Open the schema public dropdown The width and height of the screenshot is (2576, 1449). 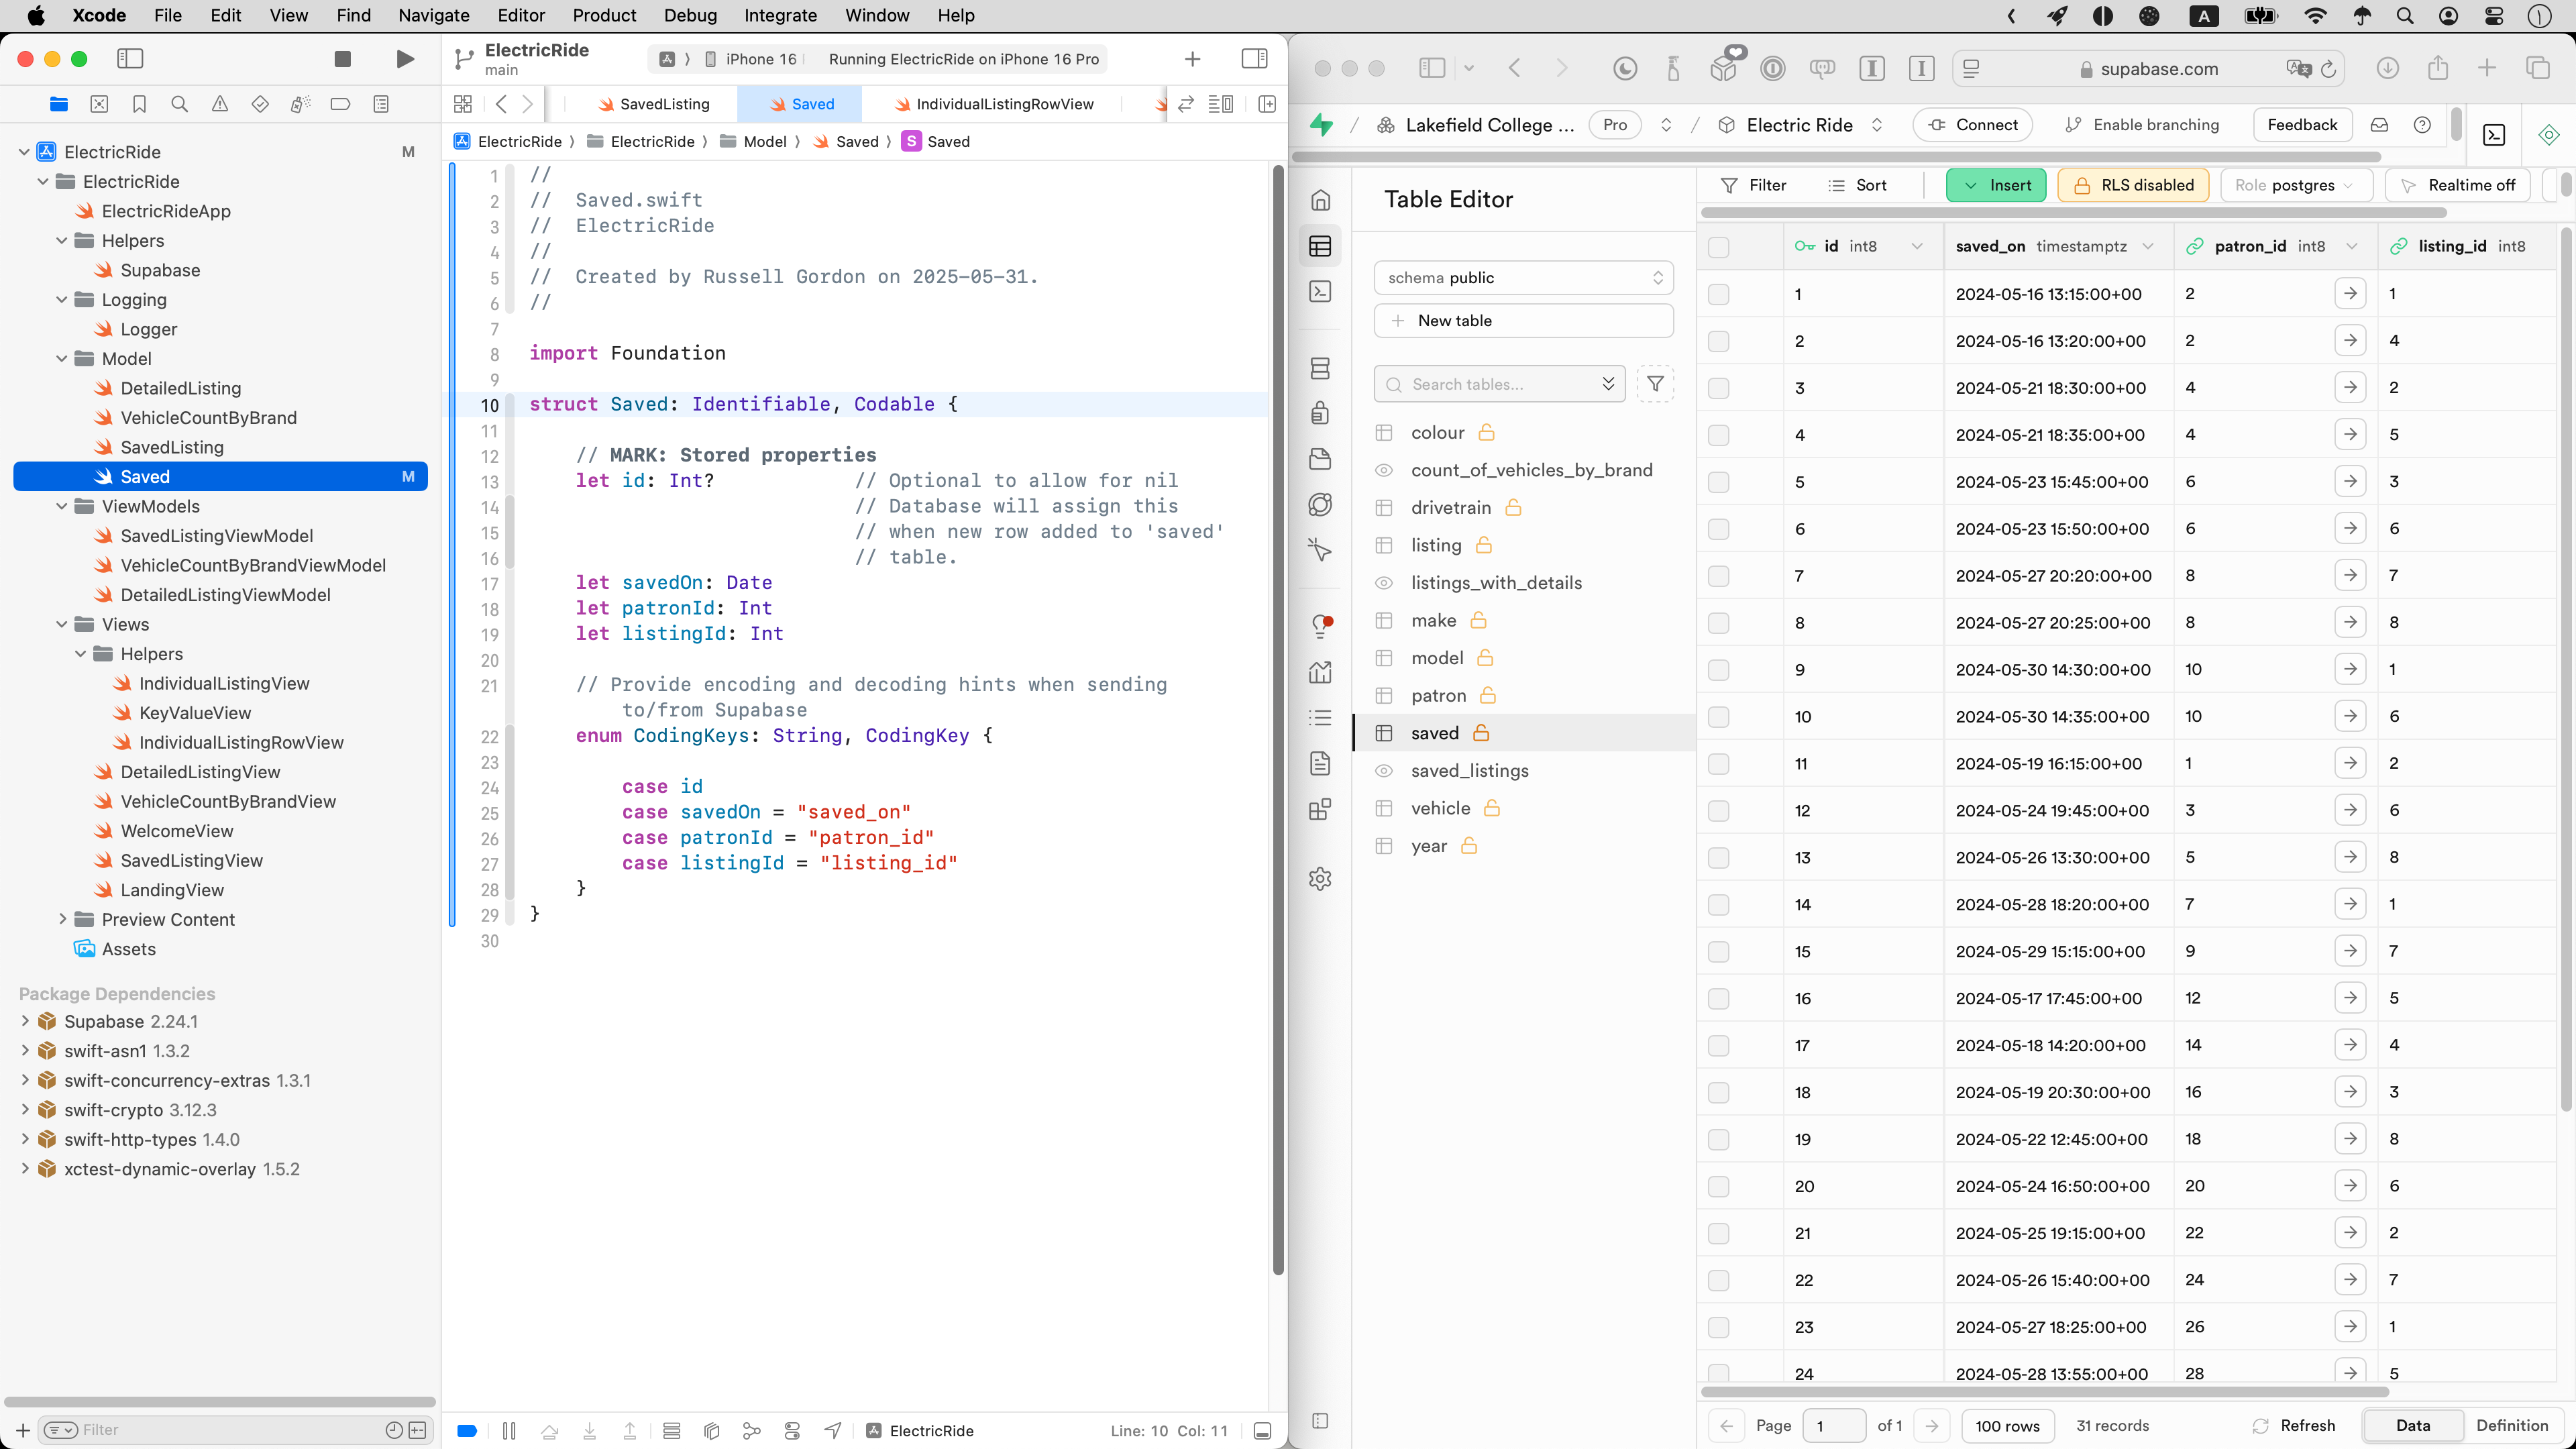point(1523,278)
